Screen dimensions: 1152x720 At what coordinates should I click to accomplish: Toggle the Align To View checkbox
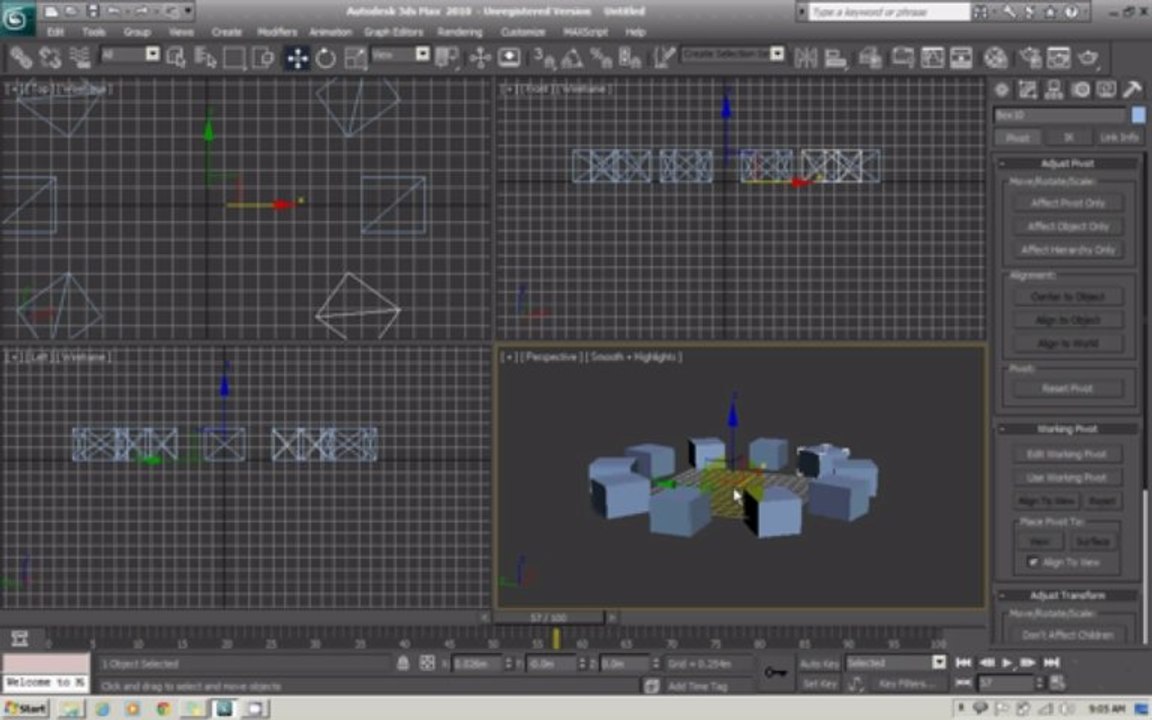[x=1032, y=562]
